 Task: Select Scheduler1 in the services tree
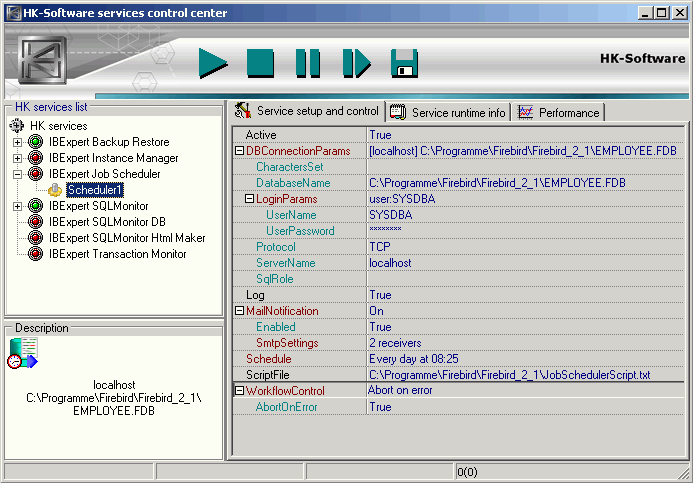95,190
